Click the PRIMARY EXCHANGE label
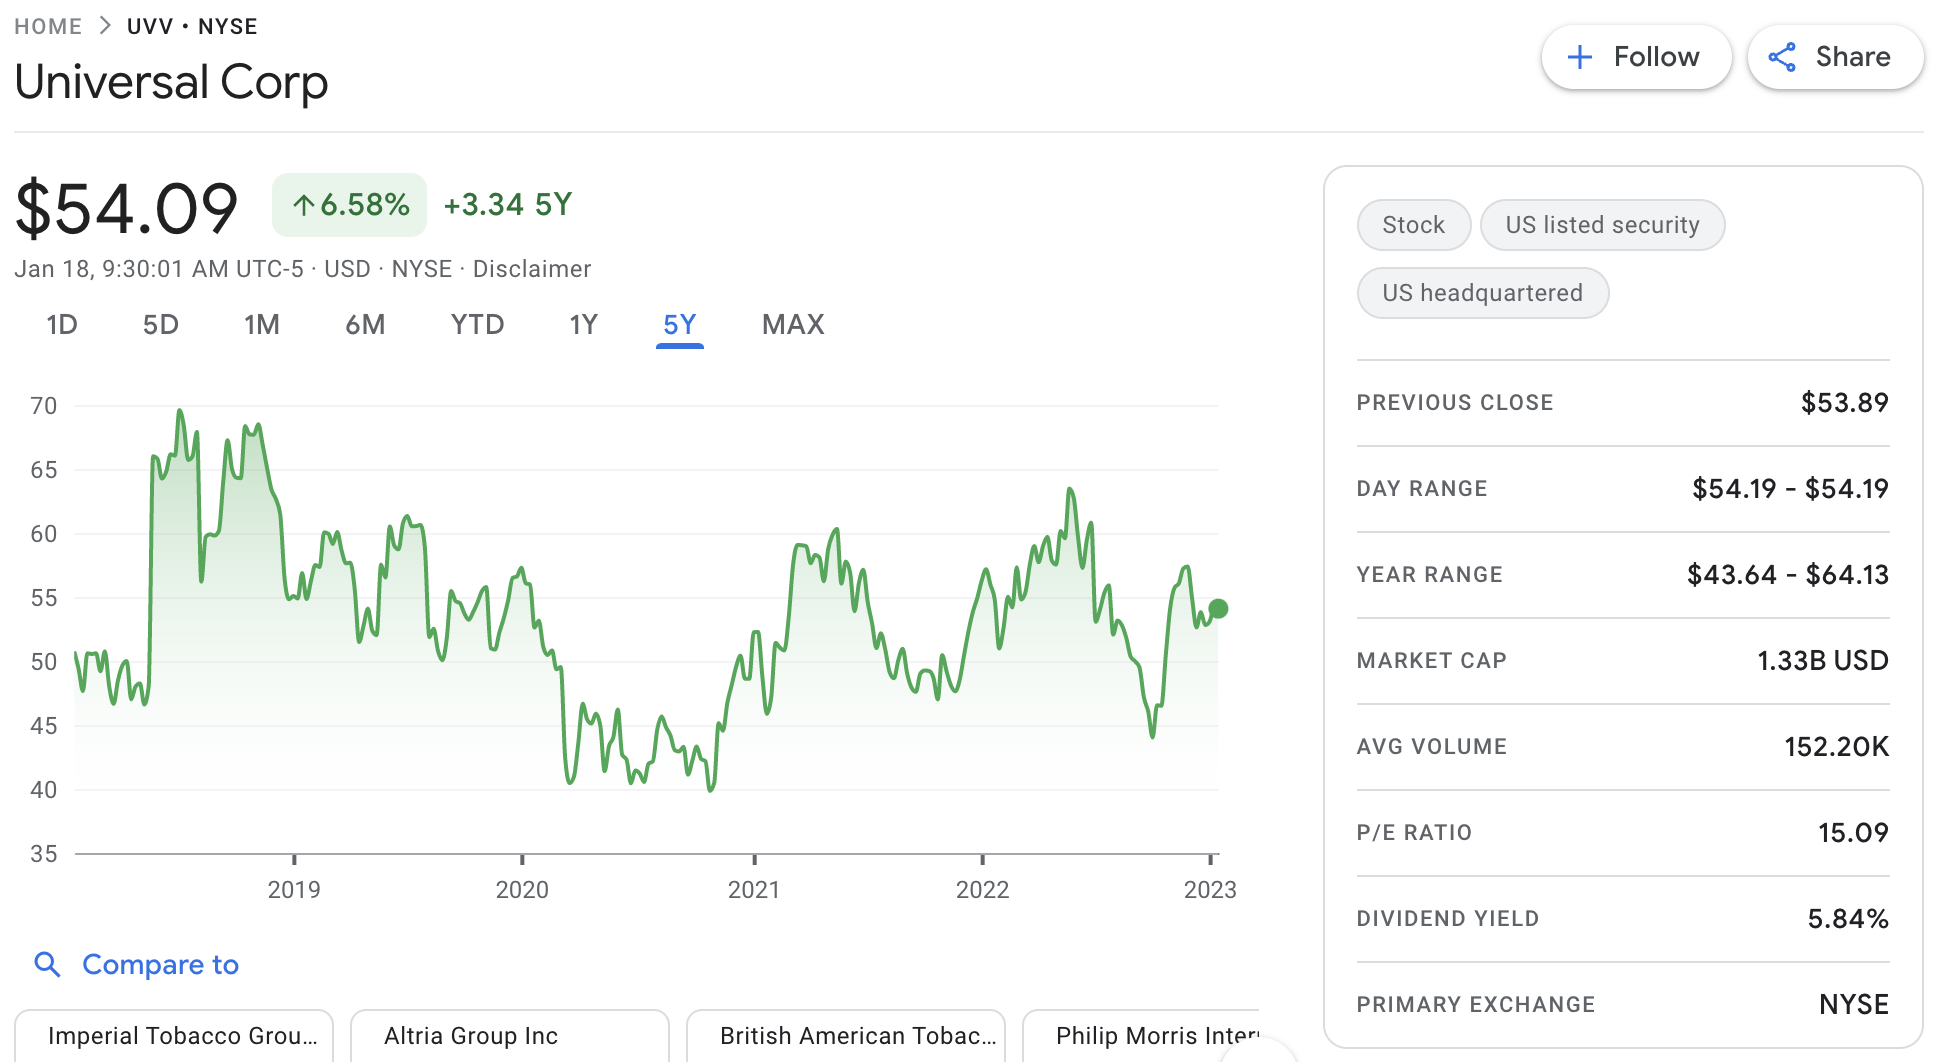 click(1476, 1005)
